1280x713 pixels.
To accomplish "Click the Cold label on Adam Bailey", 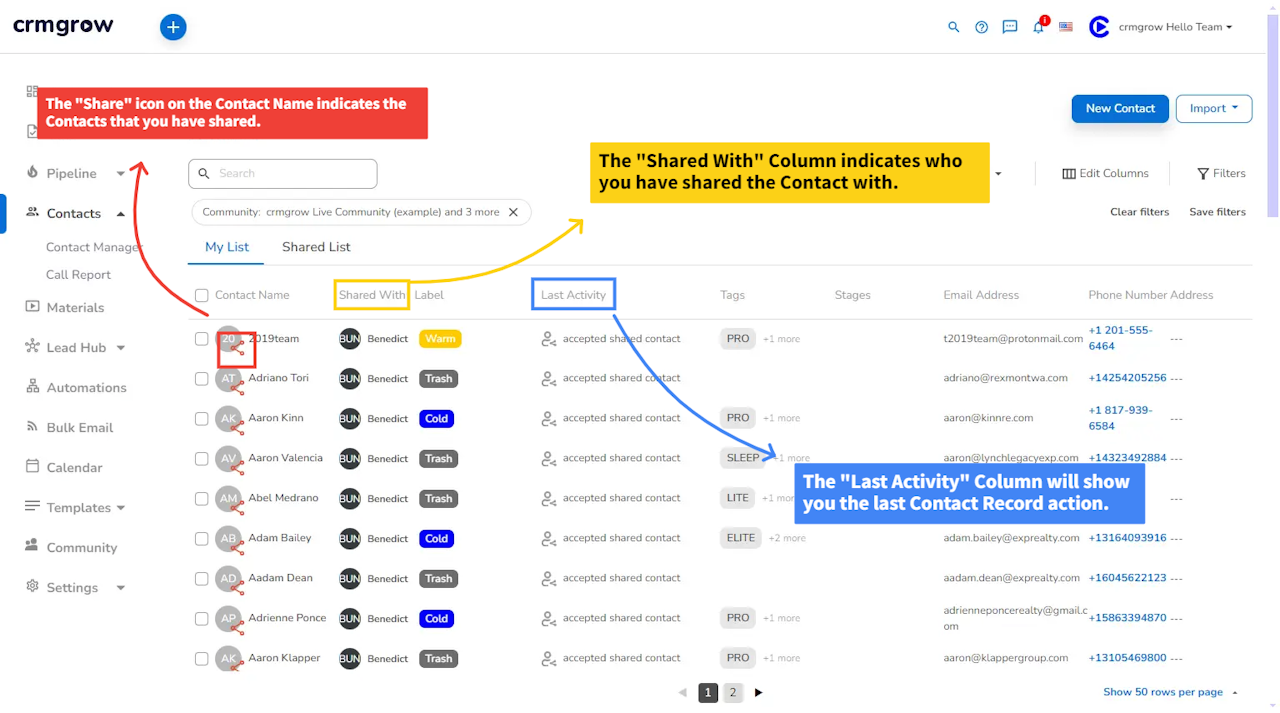I will 436,539.
